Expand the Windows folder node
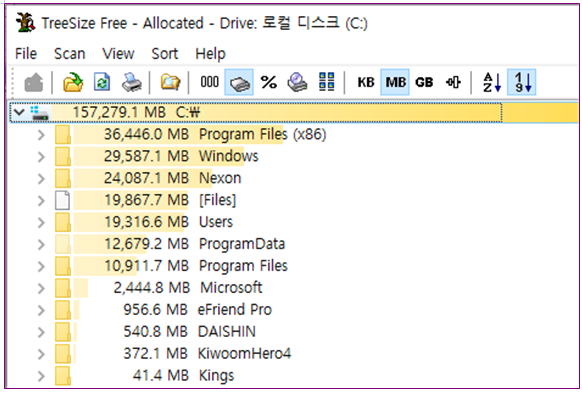Viewport: 582px width, 393px height. pos(41,157)
